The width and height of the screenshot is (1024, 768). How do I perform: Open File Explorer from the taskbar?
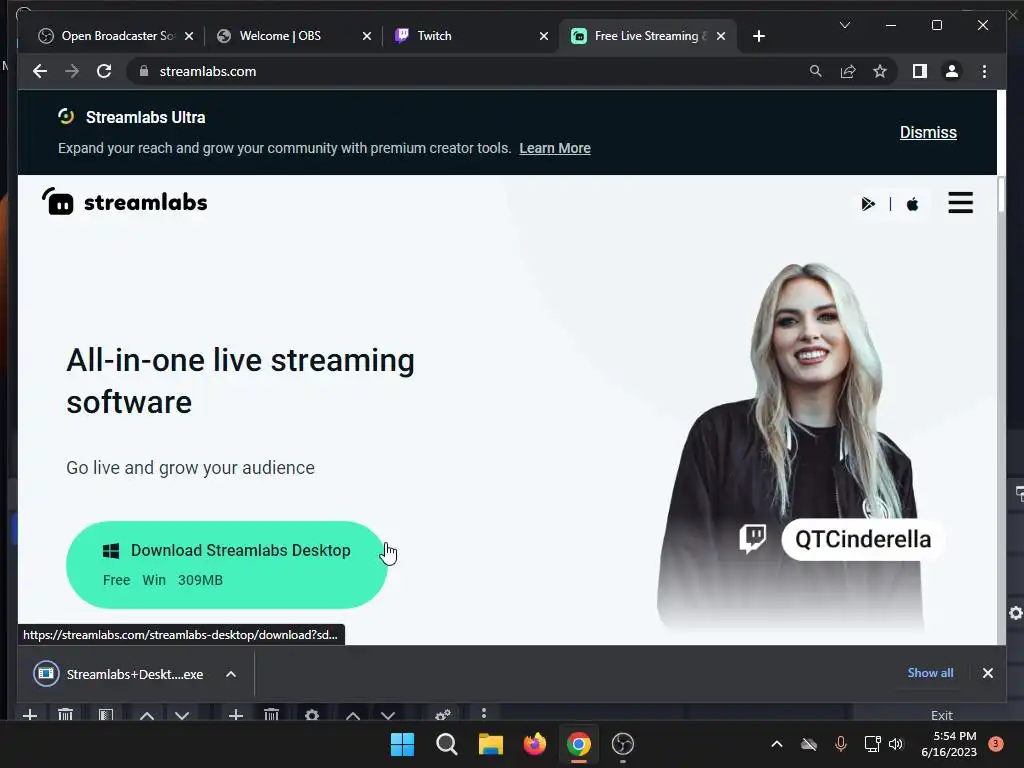point(490,744)
